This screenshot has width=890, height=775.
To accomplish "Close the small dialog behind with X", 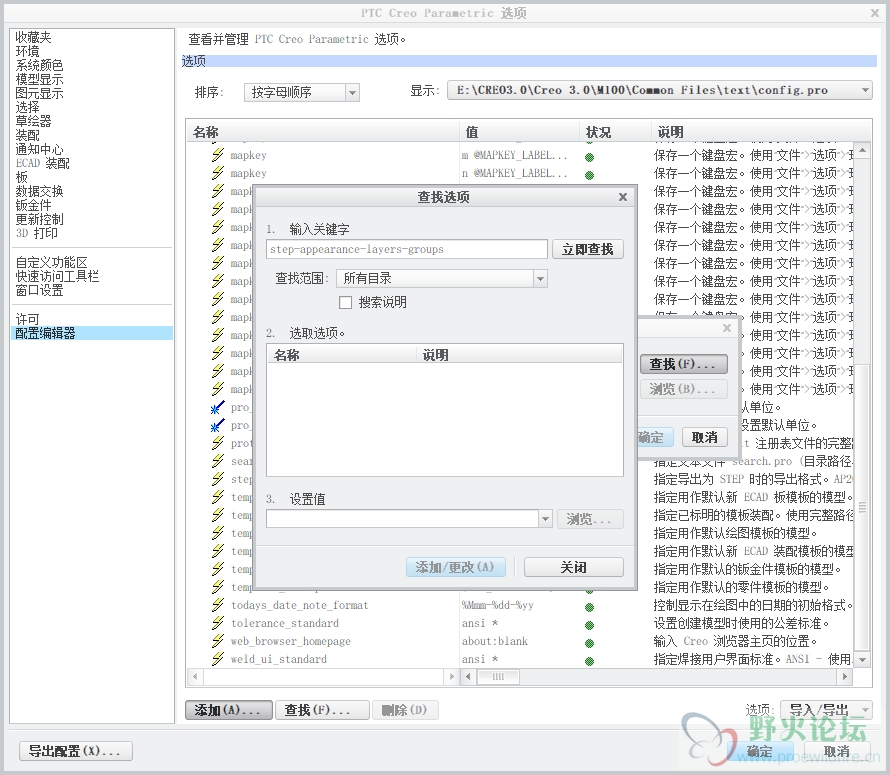I will (727, 328).
